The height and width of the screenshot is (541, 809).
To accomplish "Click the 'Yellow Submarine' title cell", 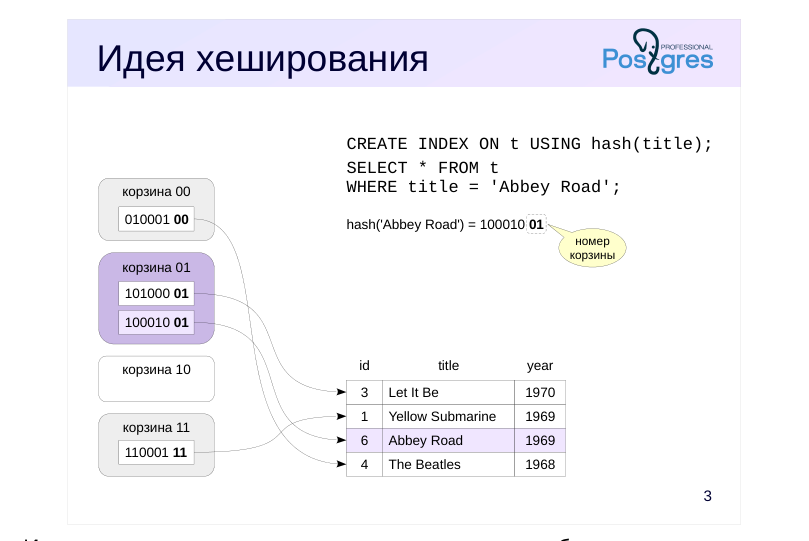I will point(448,416).
